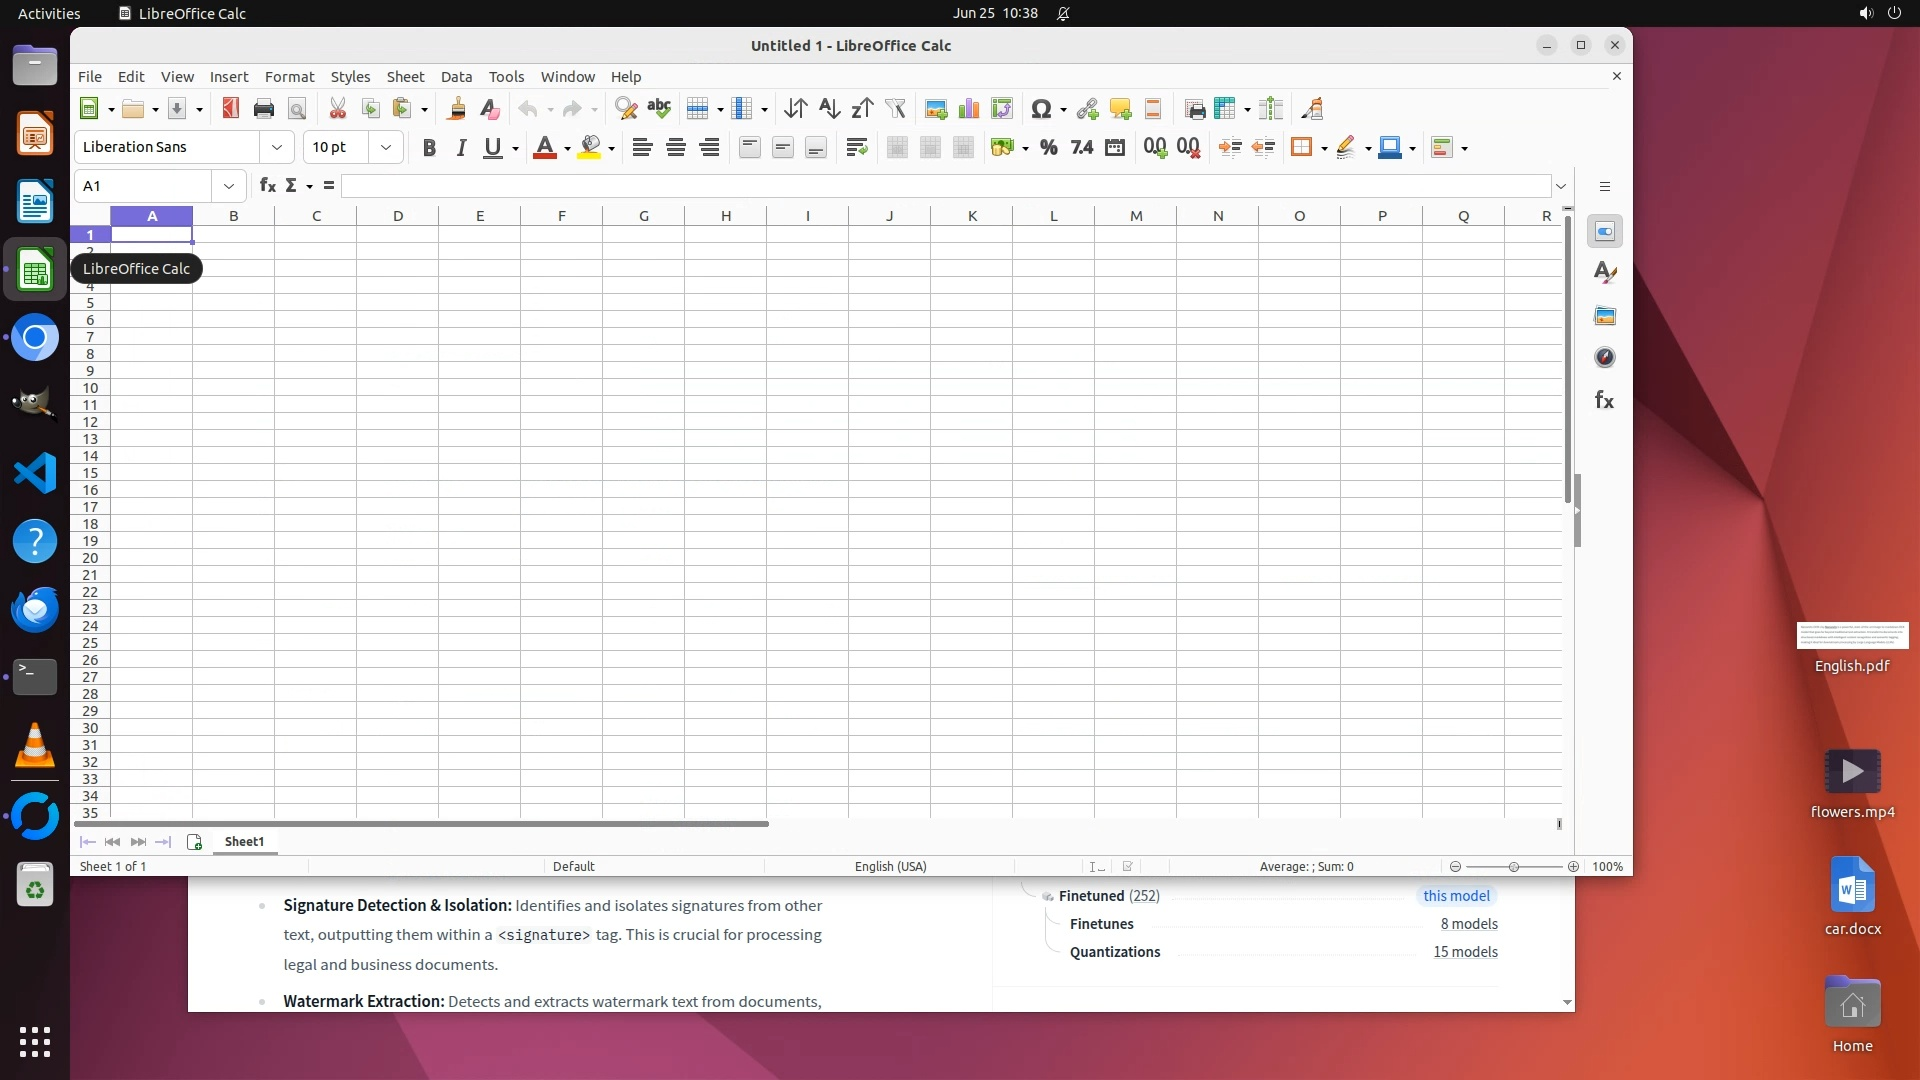Open the sidebar Navigator compass icon
Screen dimensions: 1920x1080
(1604, 358)
